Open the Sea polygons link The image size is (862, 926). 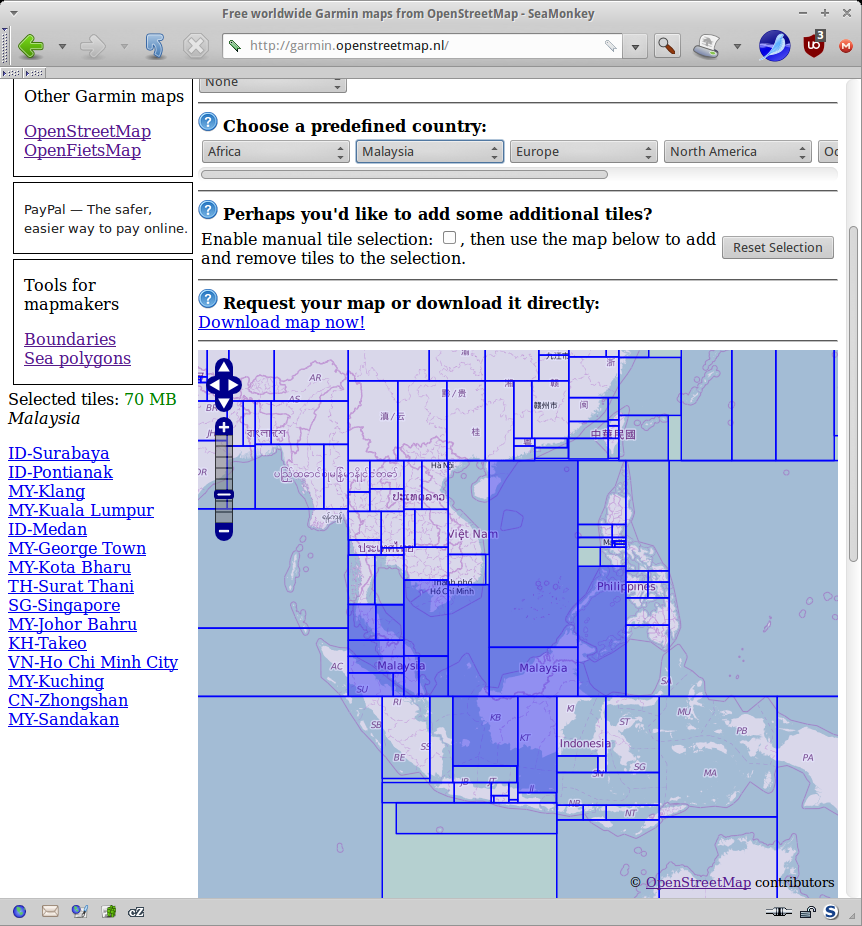tap(77, 358)
